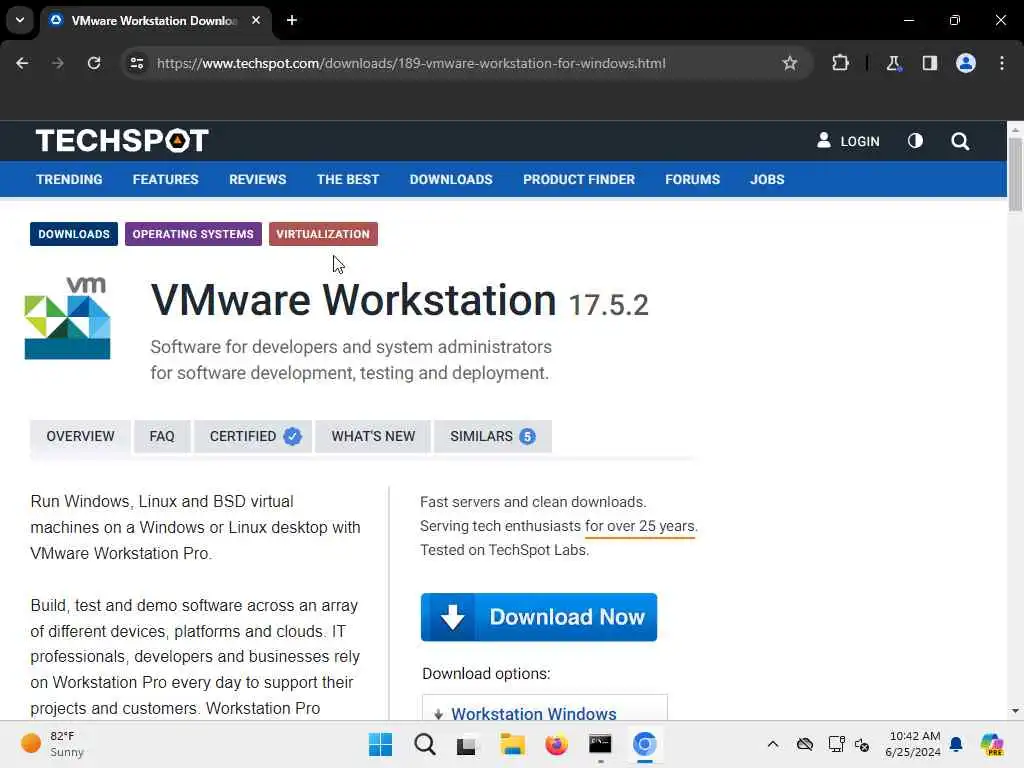This screenshot has width=1024, height=768.
Task: Click the muted volume tray icon
Action: point(862,744)
